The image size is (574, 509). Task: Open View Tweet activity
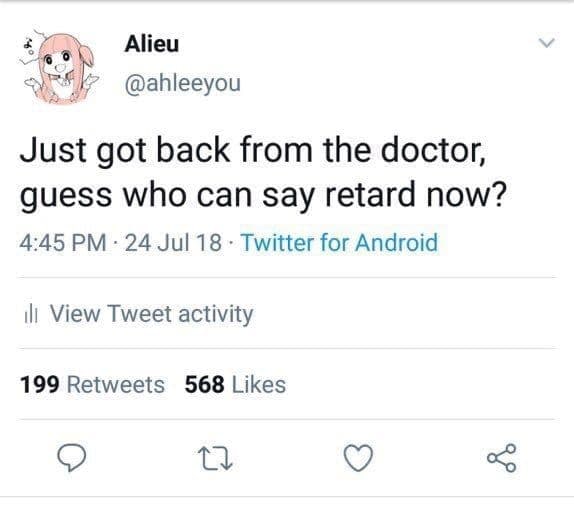[151, 314]
